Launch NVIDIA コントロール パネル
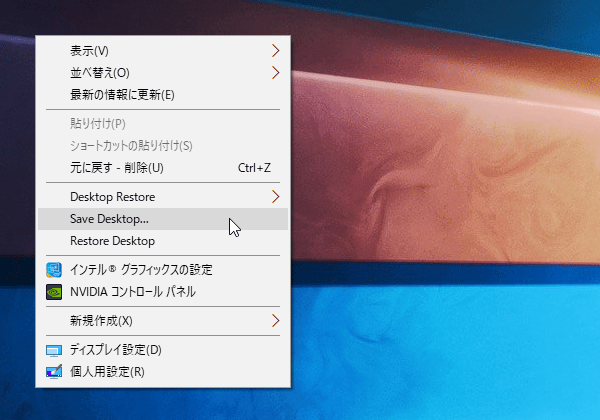This screenshot has width=600, height=420. click(163, 292)
